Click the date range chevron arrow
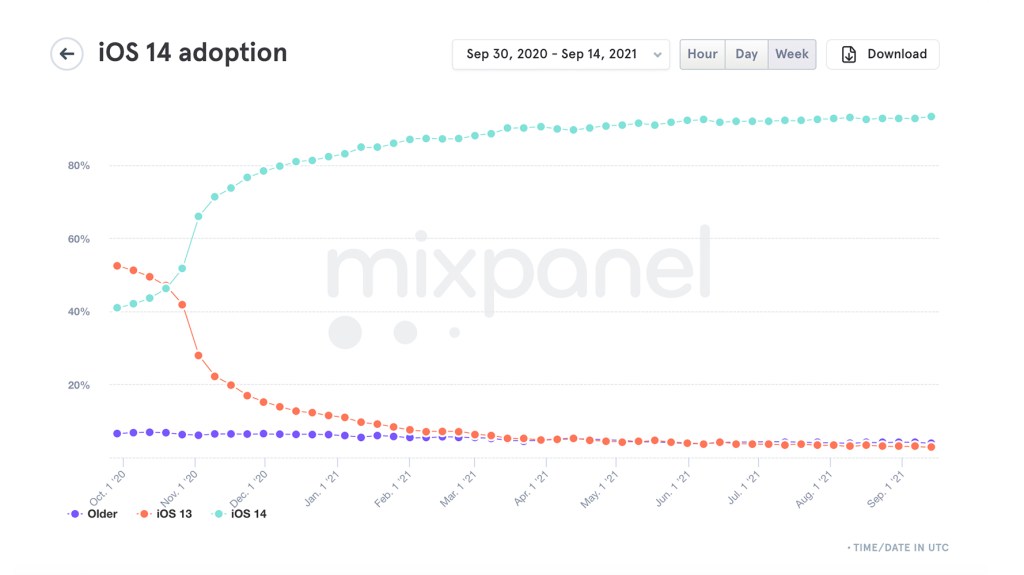The width and height of the screenshot is (1024, 575). (657, 55)
